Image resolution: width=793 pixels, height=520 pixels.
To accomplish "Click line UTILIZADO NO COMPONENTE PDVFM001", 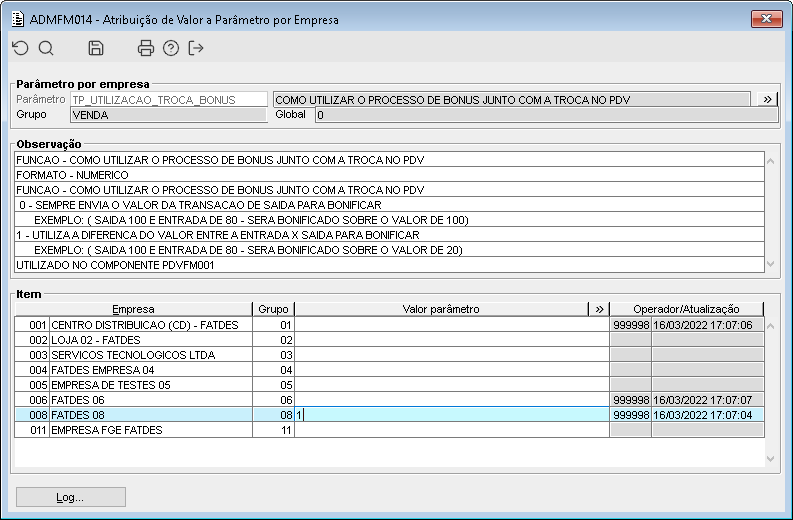I will [x=389, y=265].
